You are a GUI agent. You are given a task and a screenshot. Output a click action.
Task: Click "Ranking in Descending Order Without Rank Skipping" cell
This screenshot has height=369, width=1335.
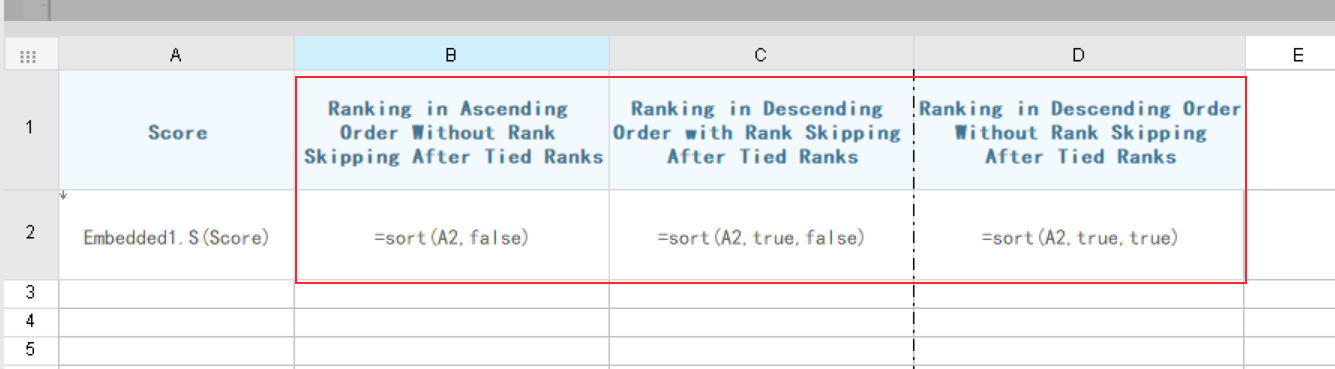[x=1079, y=131]
